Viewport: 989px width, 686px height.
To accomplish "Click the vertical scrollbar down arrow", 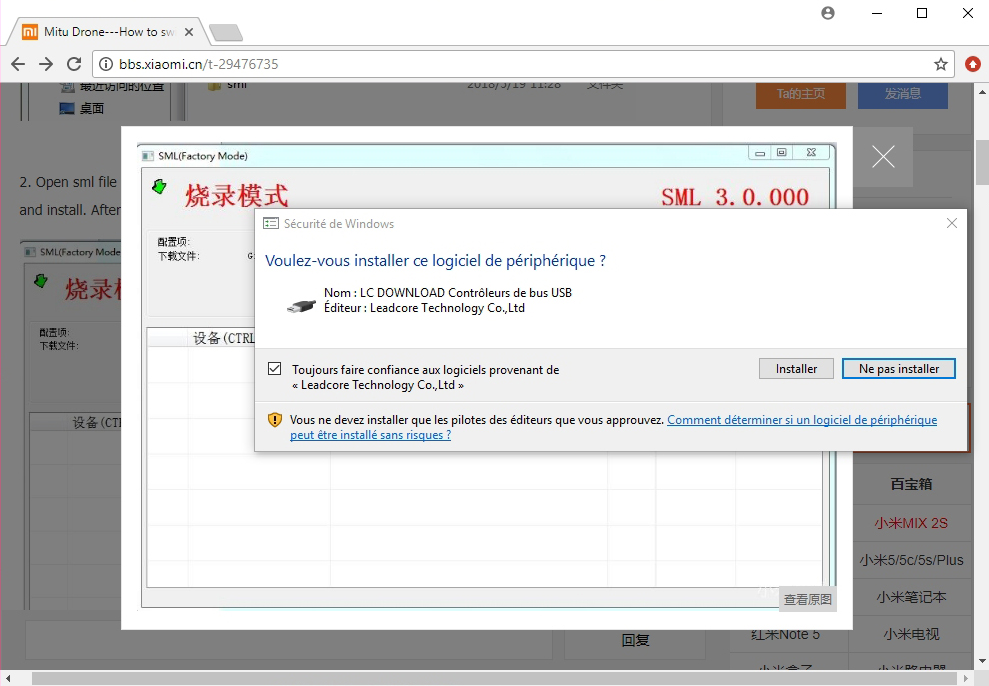I will click(x=982, y=661).
